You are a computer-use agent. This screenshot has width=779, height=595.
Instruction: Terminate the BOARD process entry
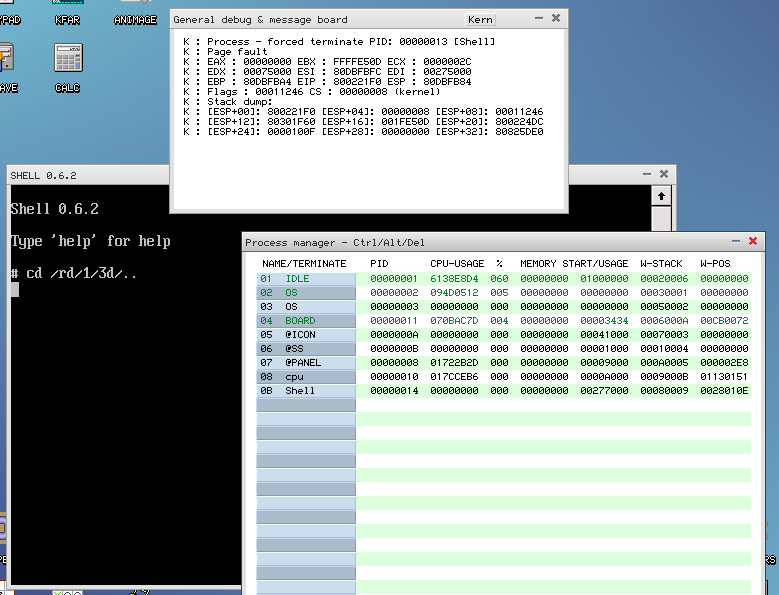(305, 320)
